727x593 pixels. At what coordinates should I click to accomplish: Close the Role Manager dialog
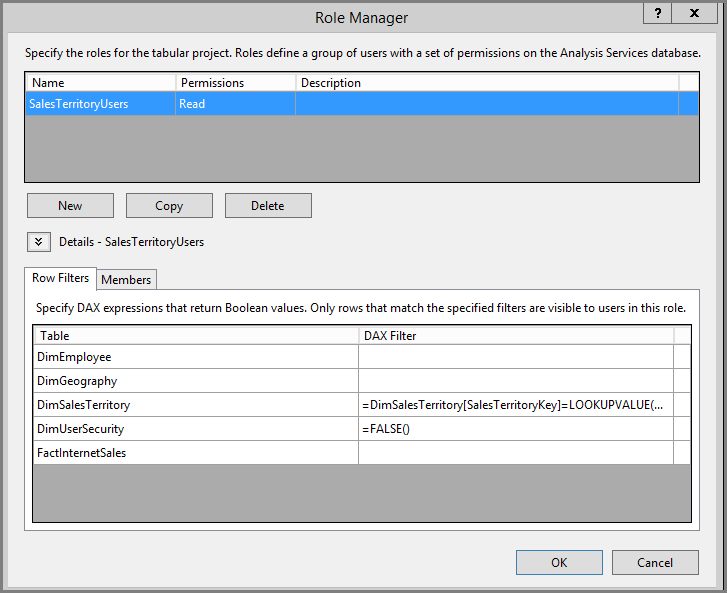[694, 13]
